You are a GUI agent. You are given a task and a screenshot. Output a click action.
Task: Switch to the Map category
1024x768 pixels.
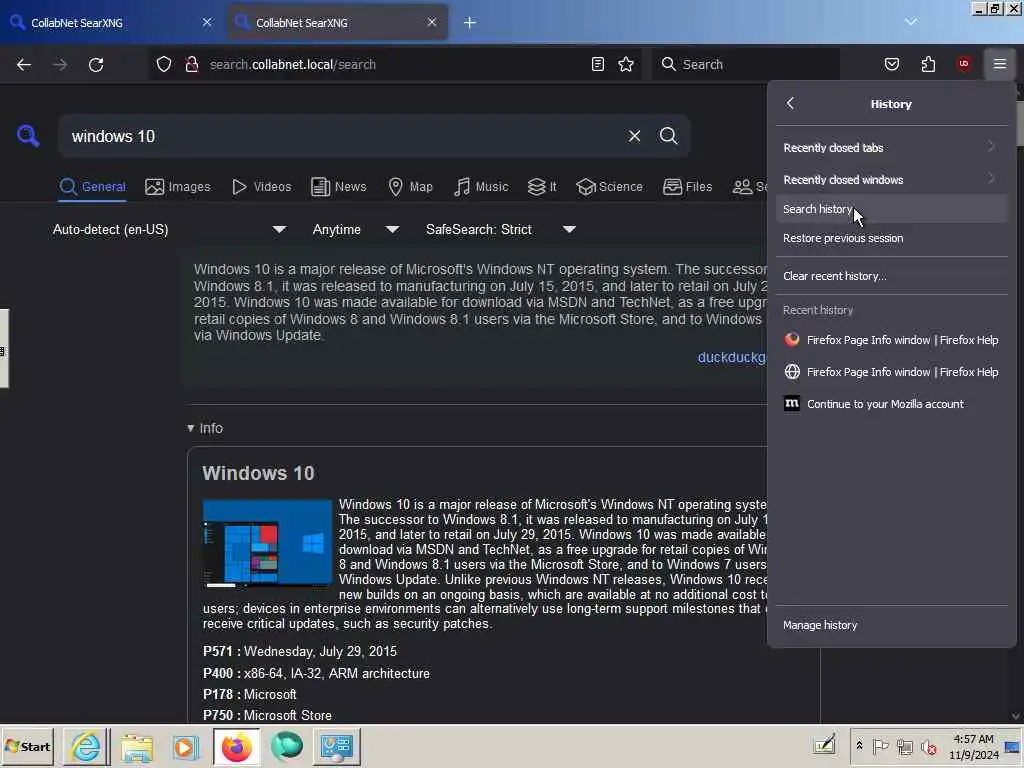coord(410,187)
